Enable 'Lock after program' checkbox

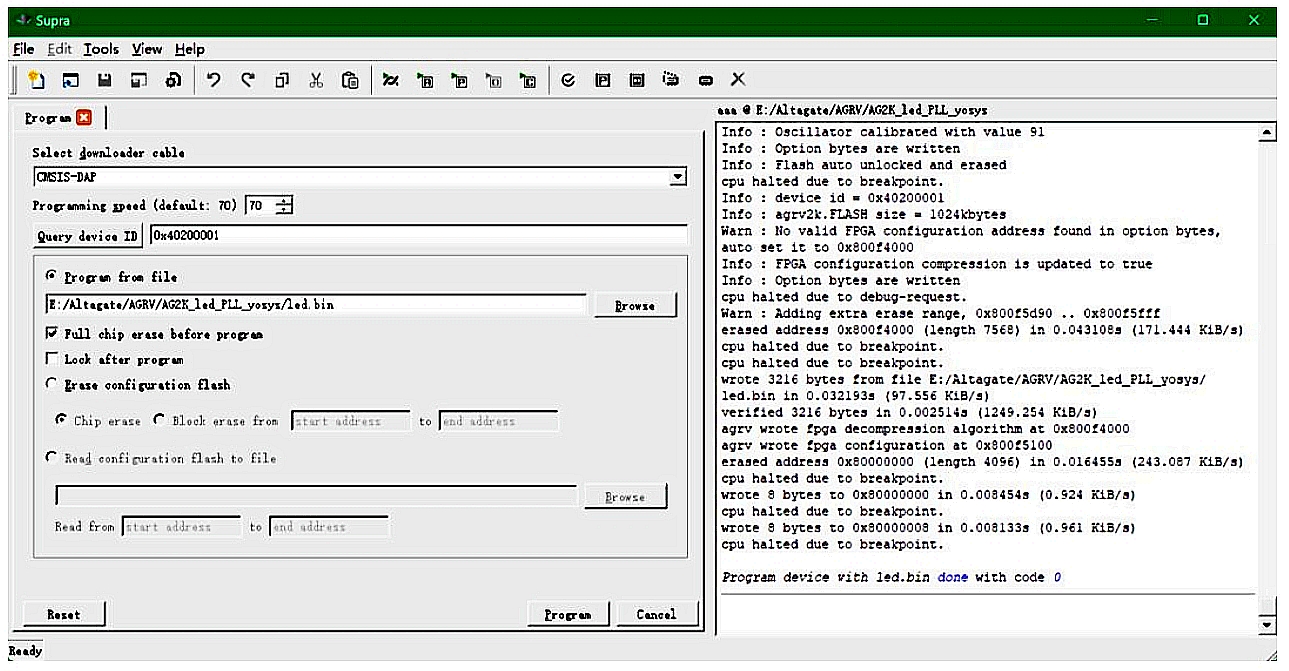52,358
